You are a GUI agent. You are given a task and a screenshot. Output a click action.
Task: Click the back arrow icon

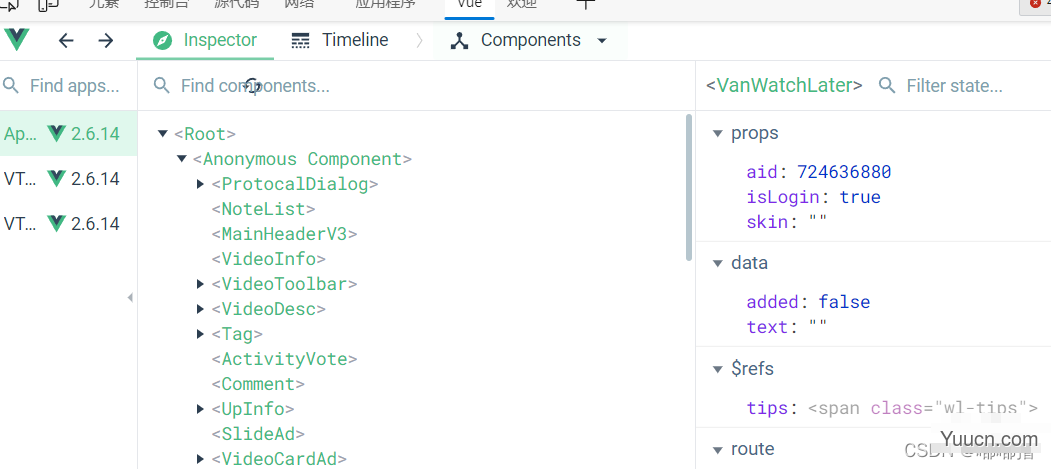point(66,40)
